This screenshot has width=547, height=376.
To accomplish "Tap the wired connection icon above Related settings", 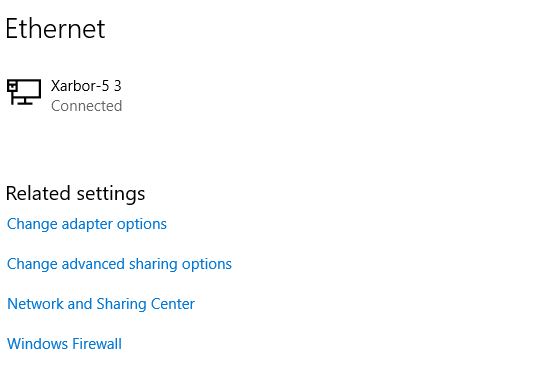I will point(24,92).
